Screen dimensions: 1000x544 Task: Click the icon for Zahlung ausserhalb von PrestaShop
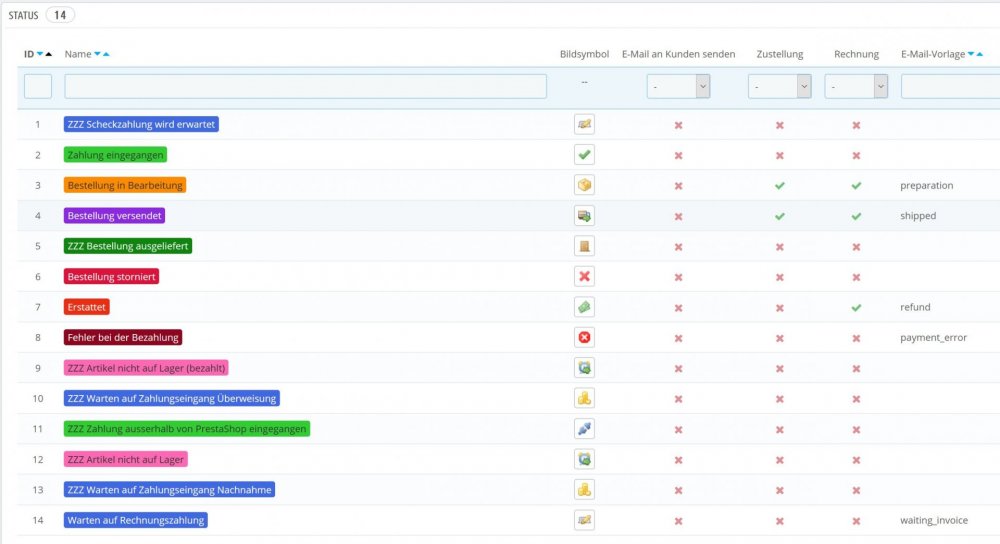pyautogui.click(x=584, y=429)
